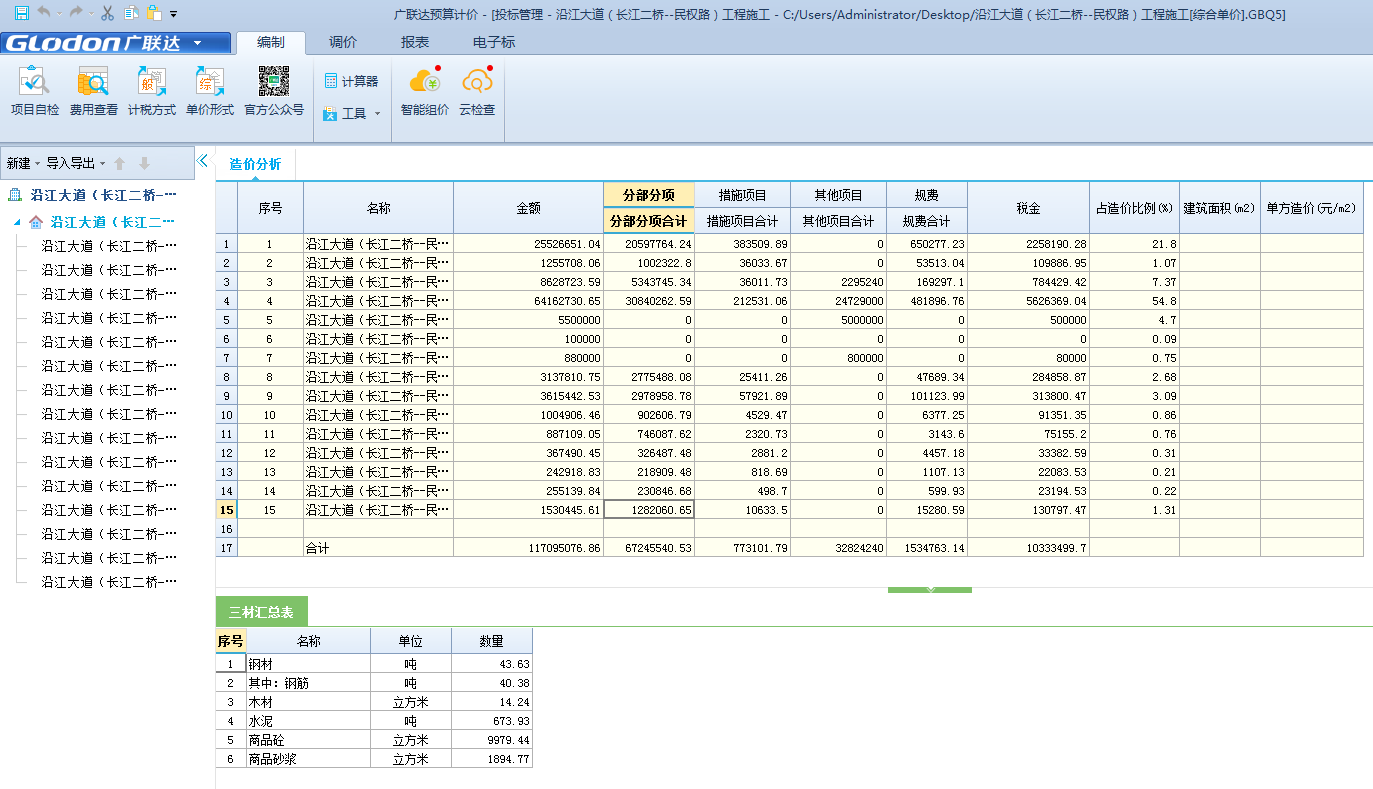Screen dimensions: 1373x789
Task: Copy with the quick access copy icon
Action: click(131, 13)
